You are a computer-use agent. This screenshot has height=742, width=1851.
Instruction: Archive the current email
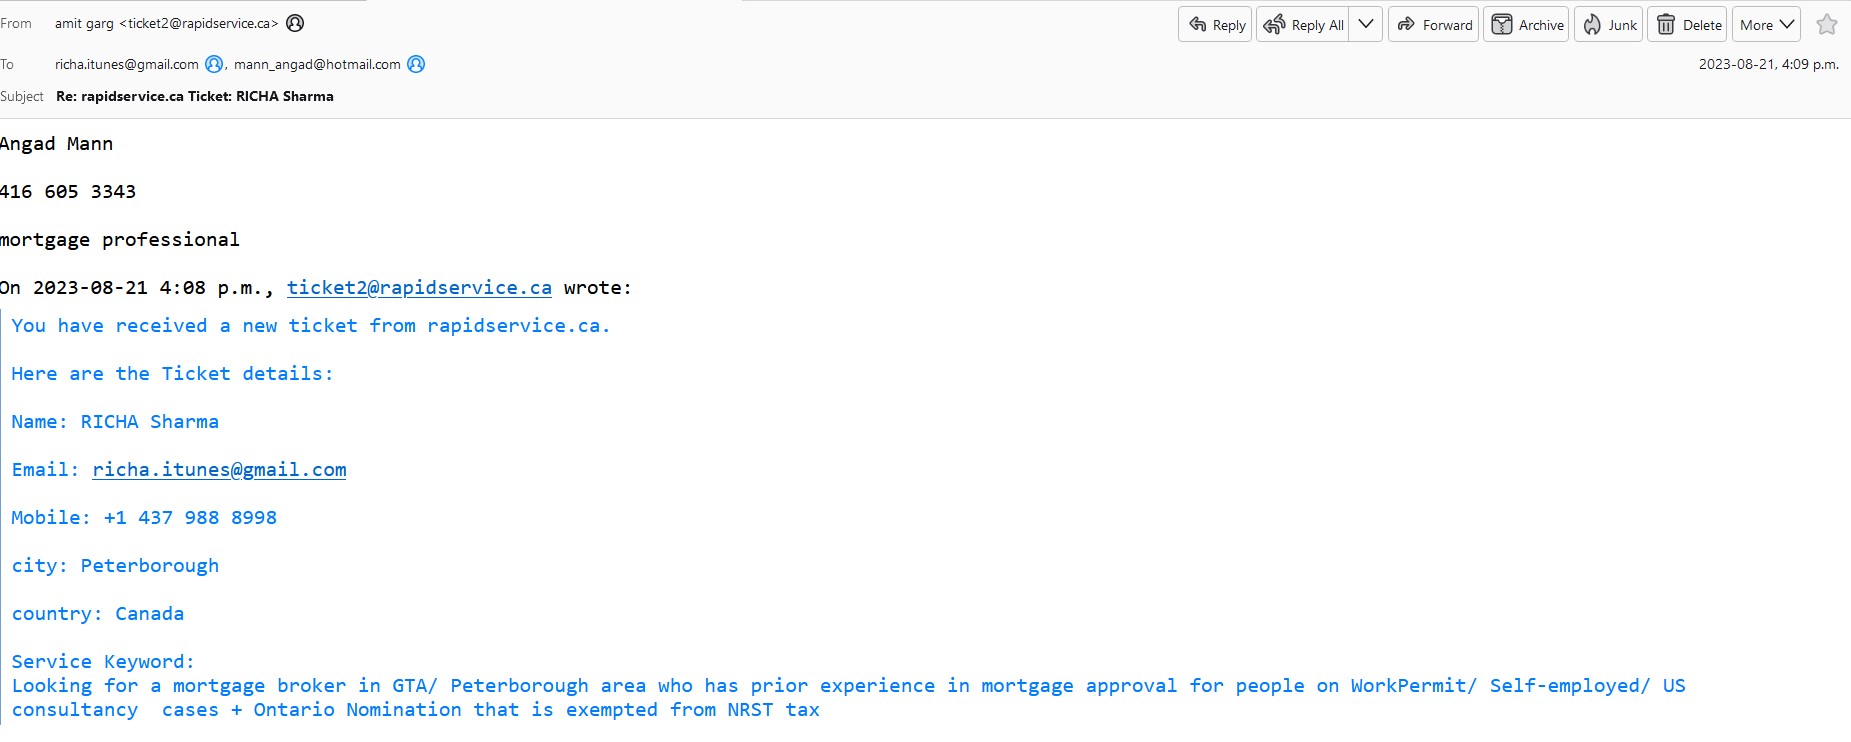[x=1527, y=25]
